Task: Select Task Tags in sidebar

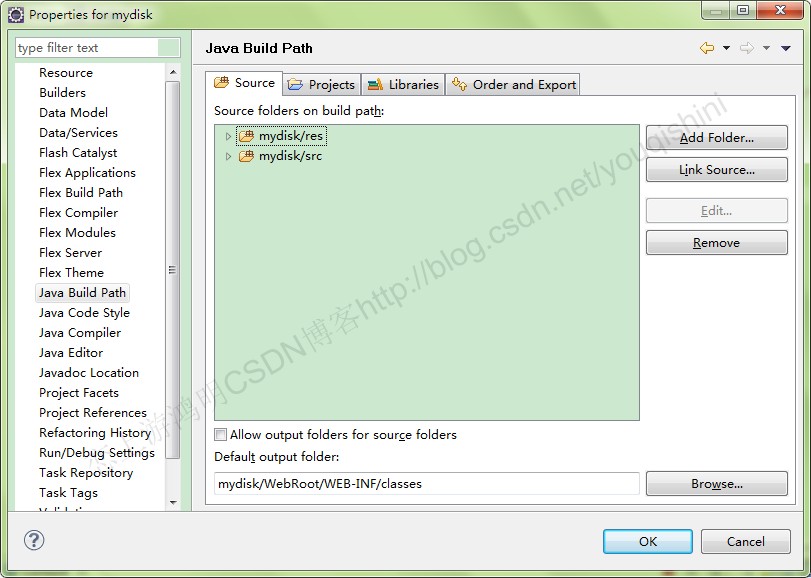Action: tap(68, 493)
